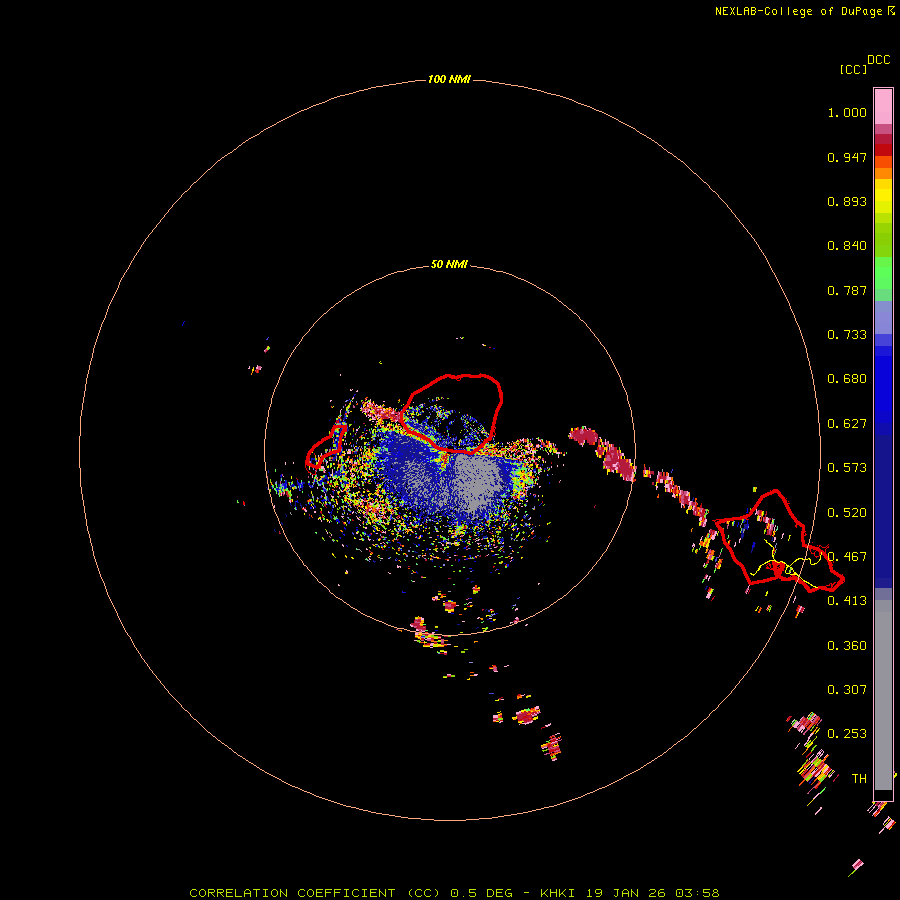This screenshot has height=900, width=900.
Task: Click the 0.5 DEG elevation text
Action: click(x=481, y=893)
